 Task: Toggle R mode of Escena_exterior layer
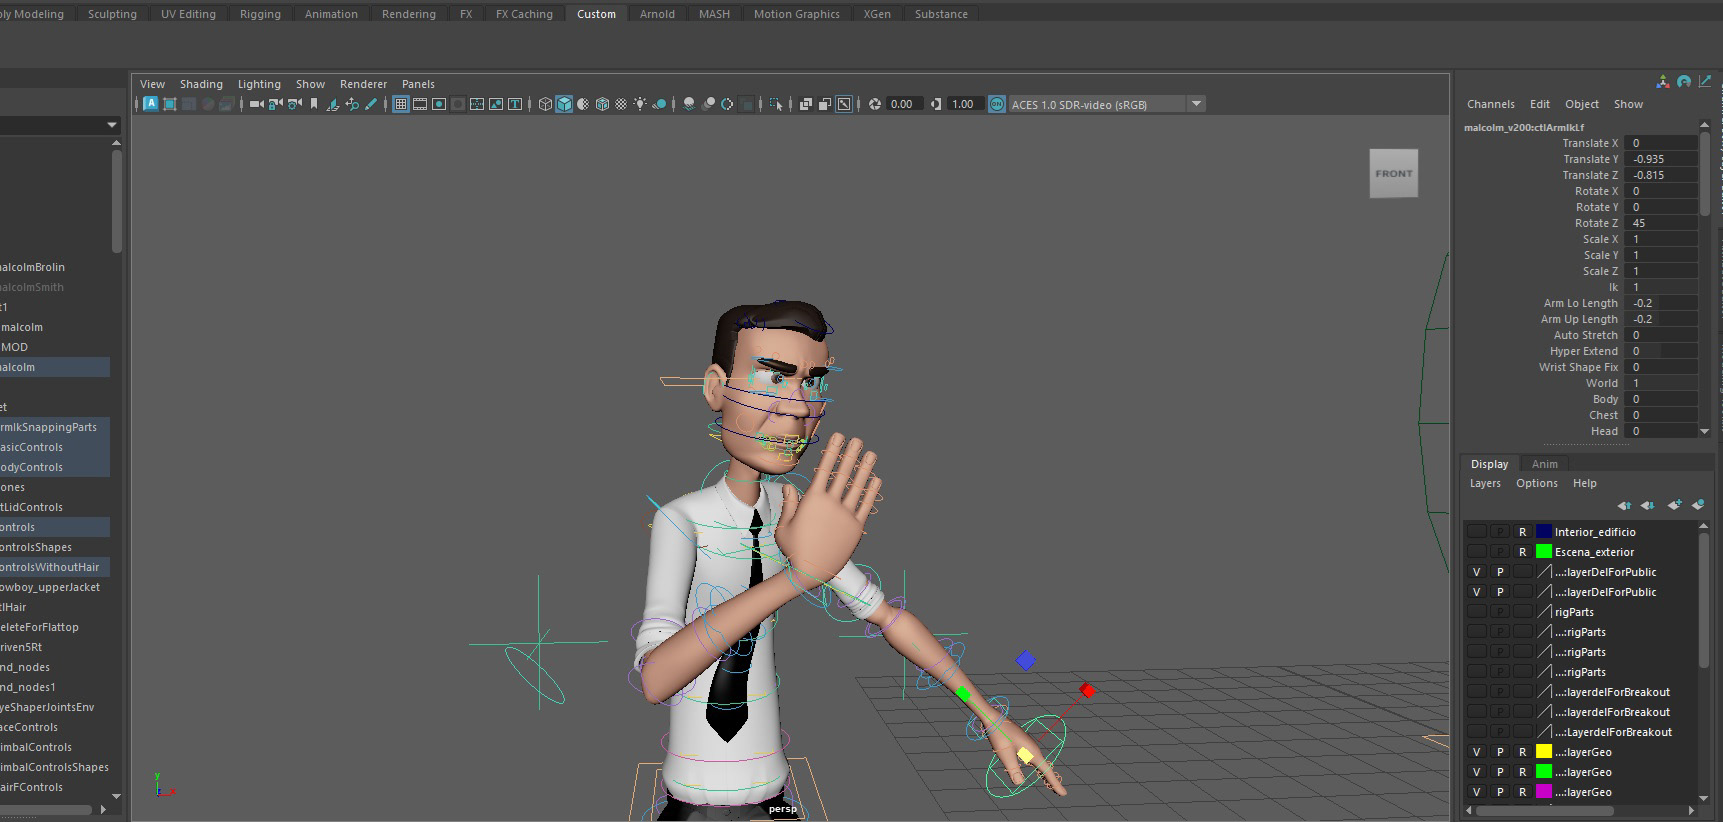[1522, 552]
